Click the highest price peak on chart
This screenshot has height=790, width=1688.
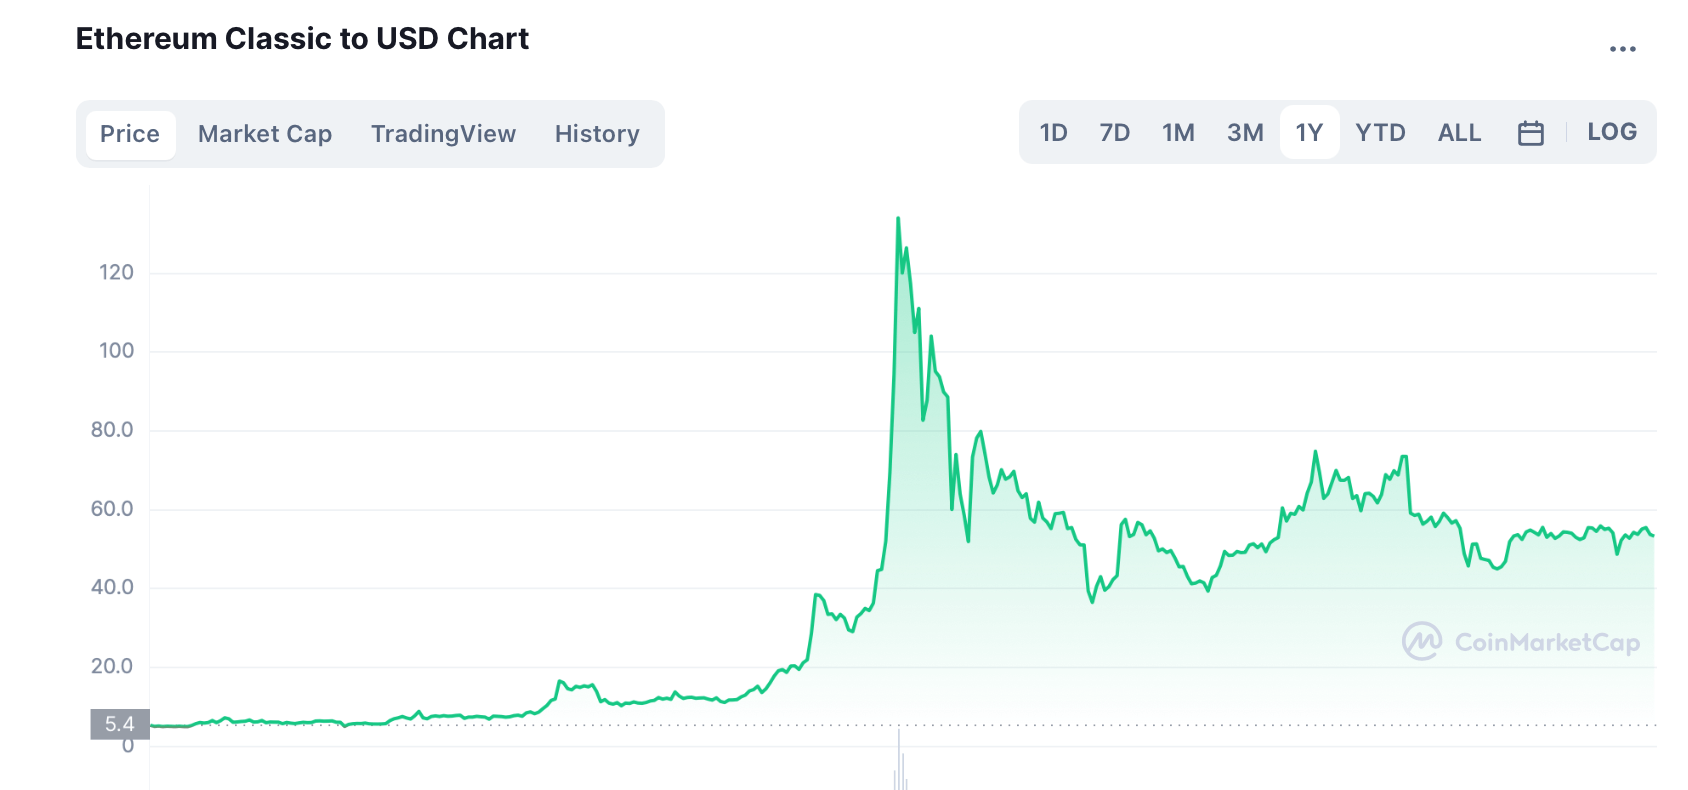coord(898,219)
